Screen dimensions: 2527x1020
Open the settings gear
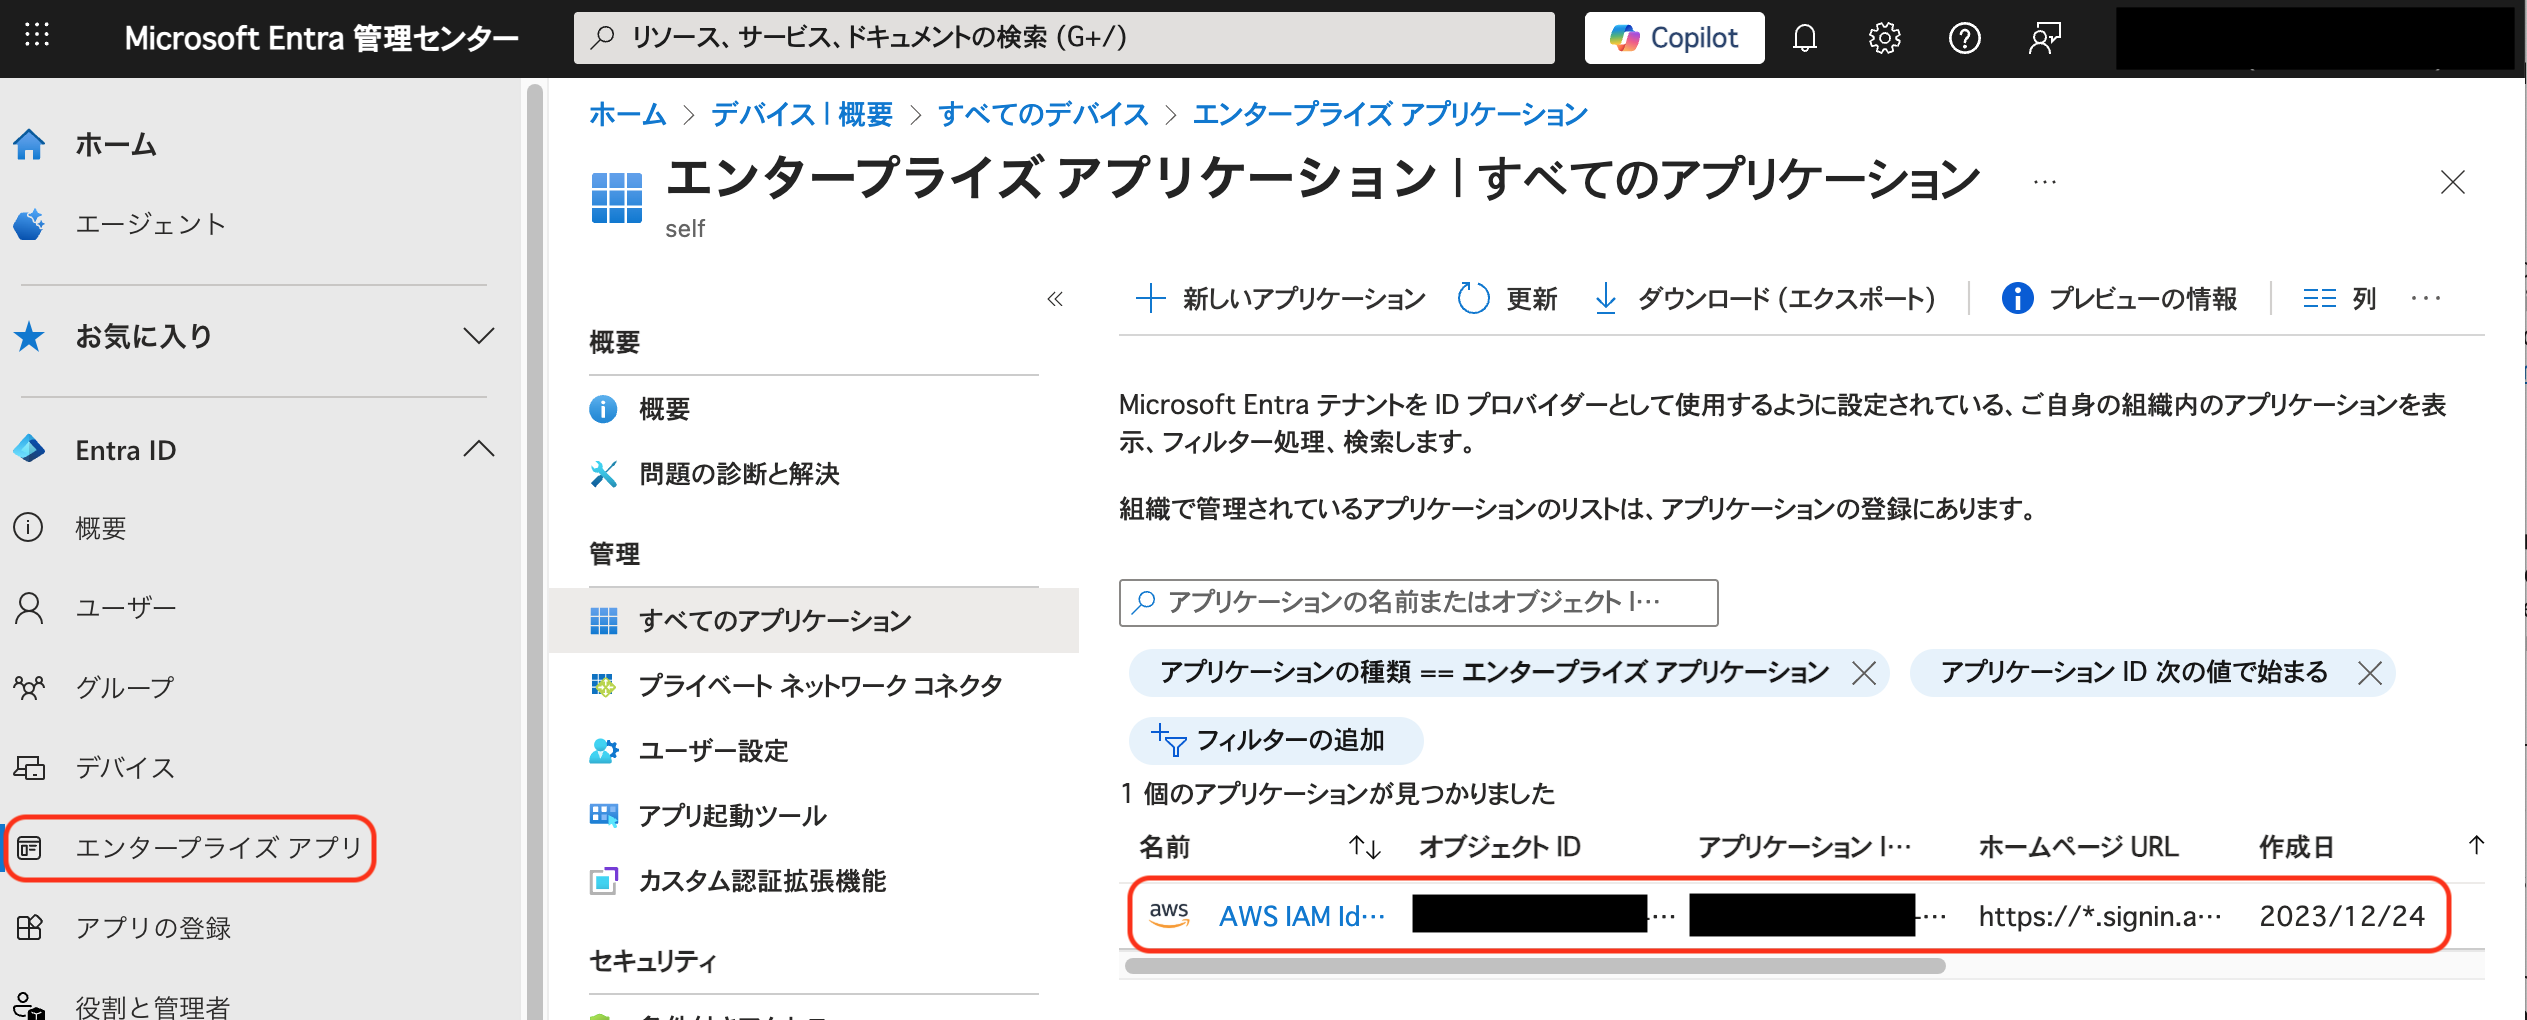1885,38
